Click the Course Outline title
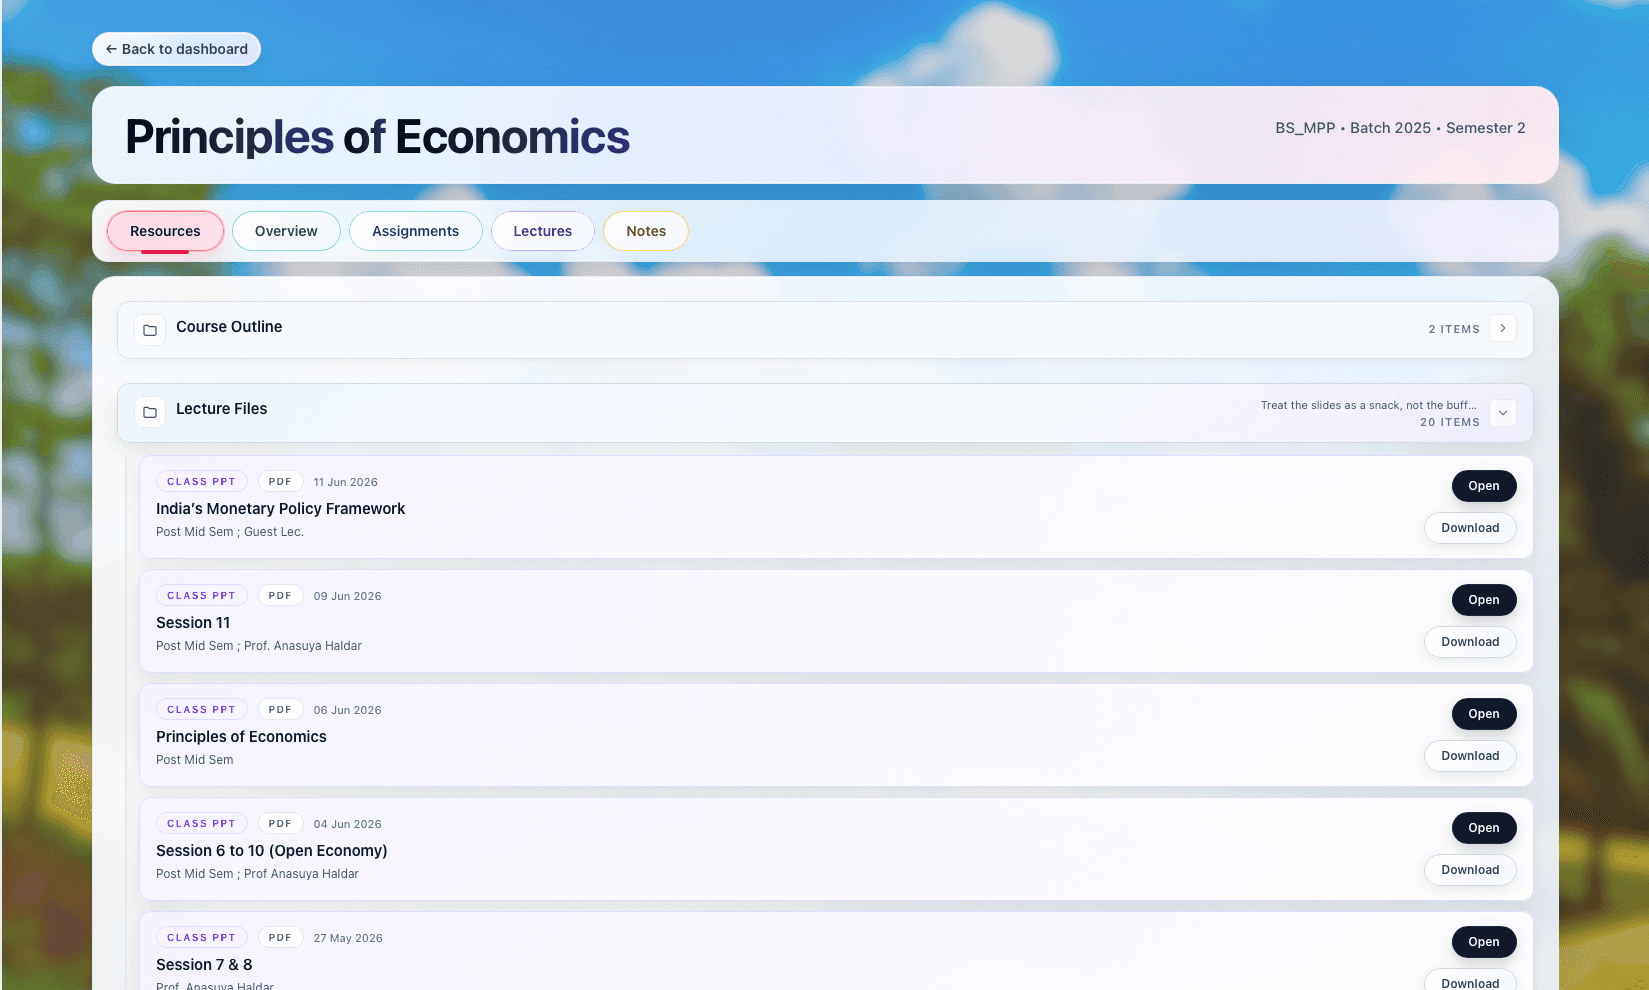This screenshot has width=1649, height=990. pos(229,327)
